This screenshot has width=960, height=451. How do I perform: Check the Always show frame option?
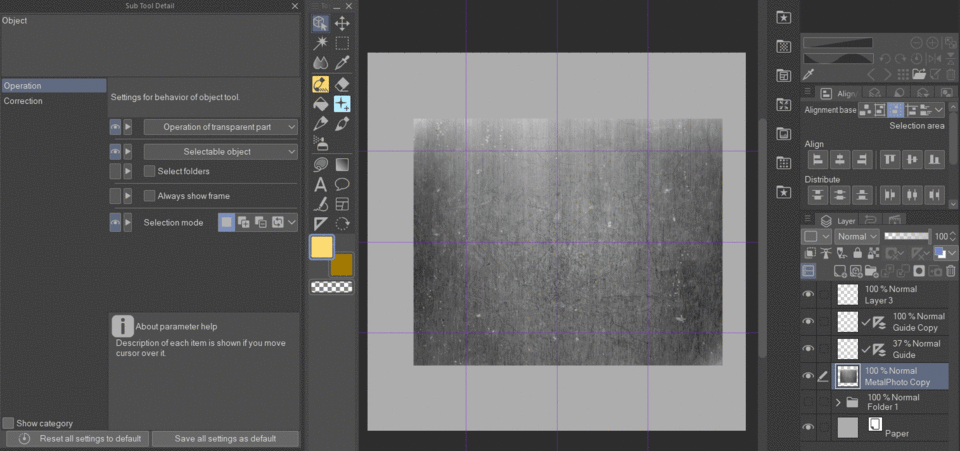coord(150,196)
